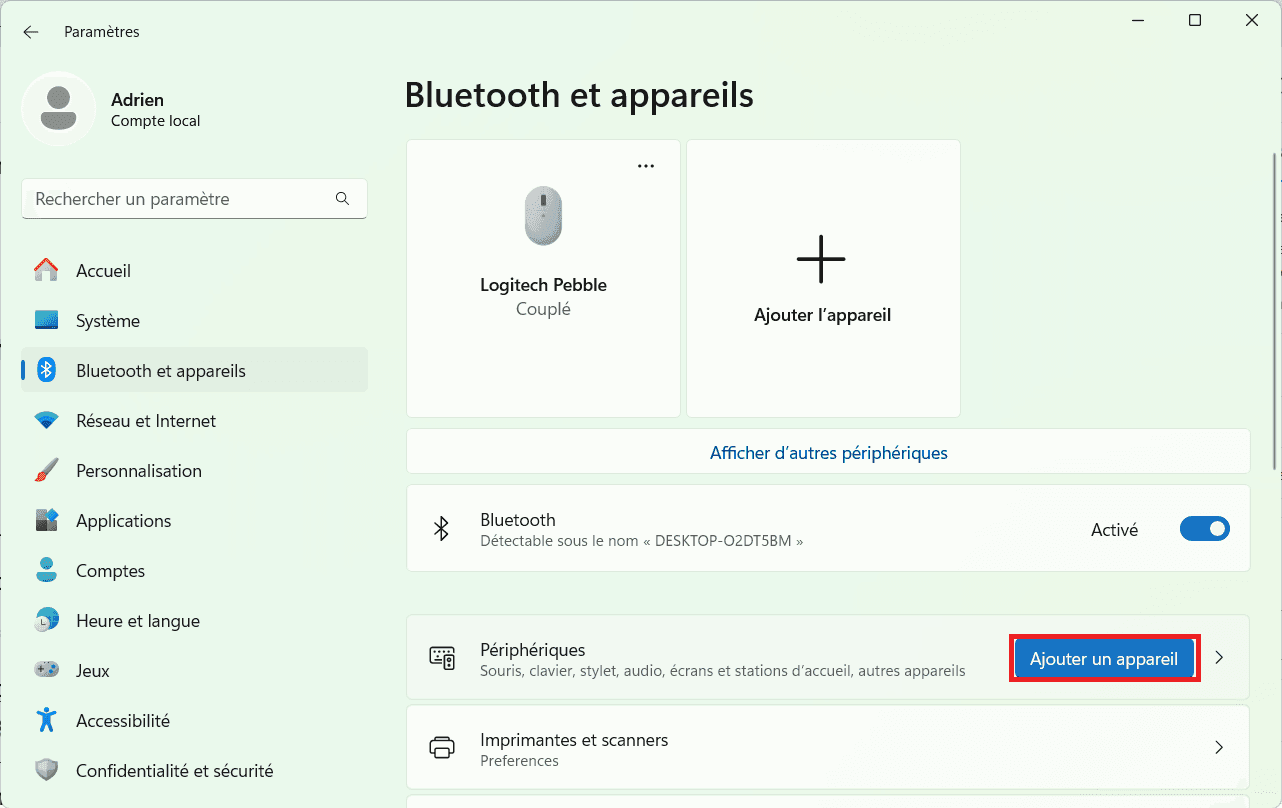
Task: Select the Personnalisation paintbrush icon
Action: pyautogui.click(x=46, y=470)
